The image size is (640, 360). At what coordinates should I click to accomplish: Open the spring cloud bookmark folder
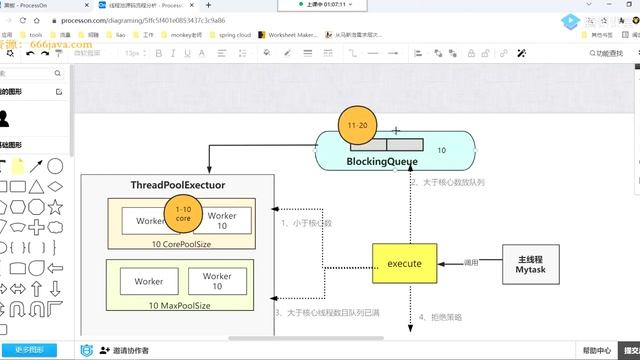pos(230,35)
